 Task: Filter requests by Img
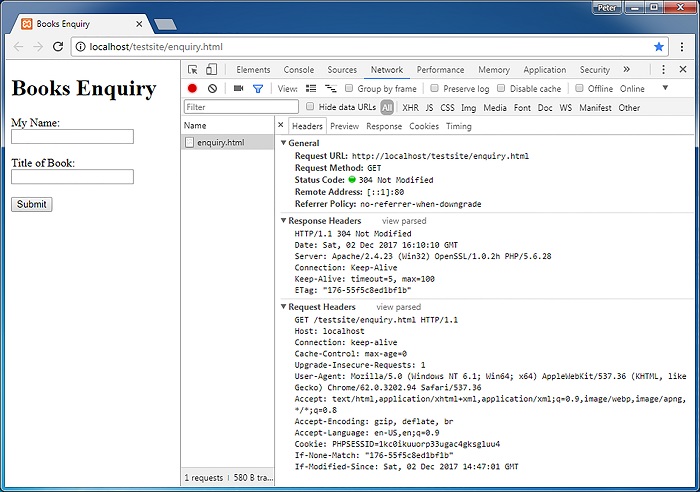point(468,108)
